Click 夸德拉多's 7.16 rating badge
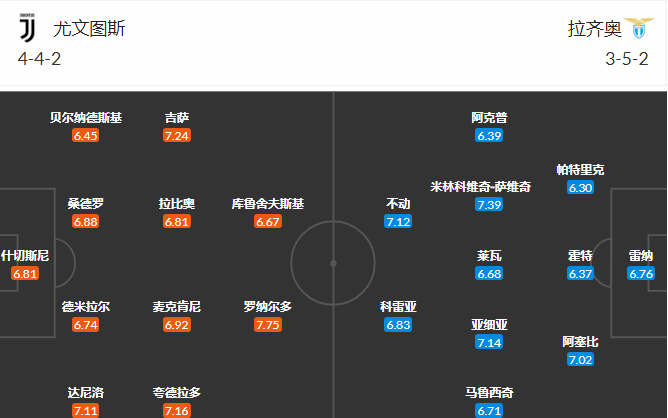The image size is (668, 418). [x=177, y=411]
